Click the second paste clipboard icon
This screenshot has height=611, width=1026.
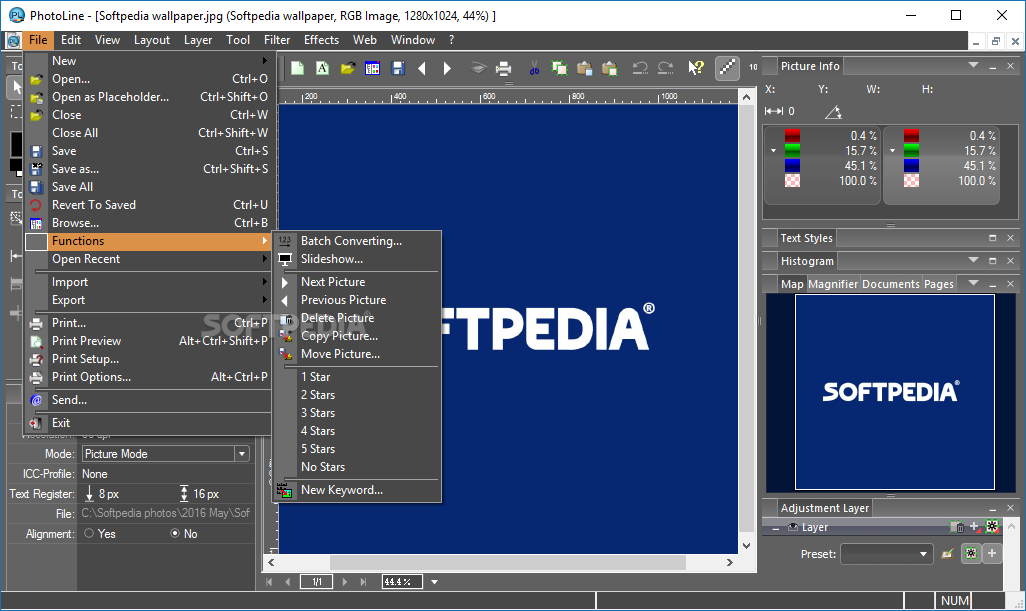(x=609, y=68)
